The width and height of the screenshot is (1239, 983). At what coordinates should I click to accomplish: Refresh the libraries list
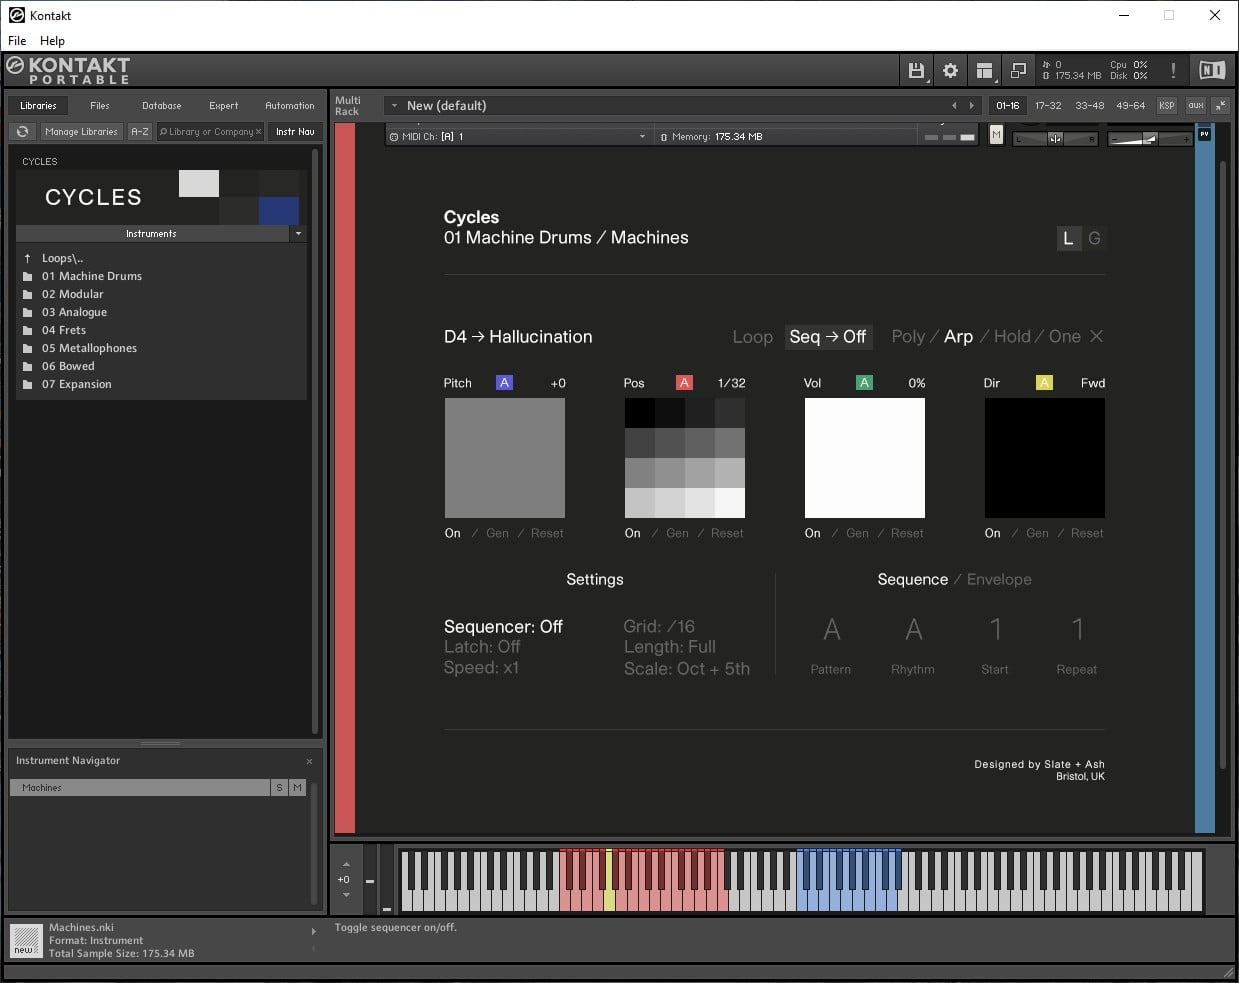22,131
